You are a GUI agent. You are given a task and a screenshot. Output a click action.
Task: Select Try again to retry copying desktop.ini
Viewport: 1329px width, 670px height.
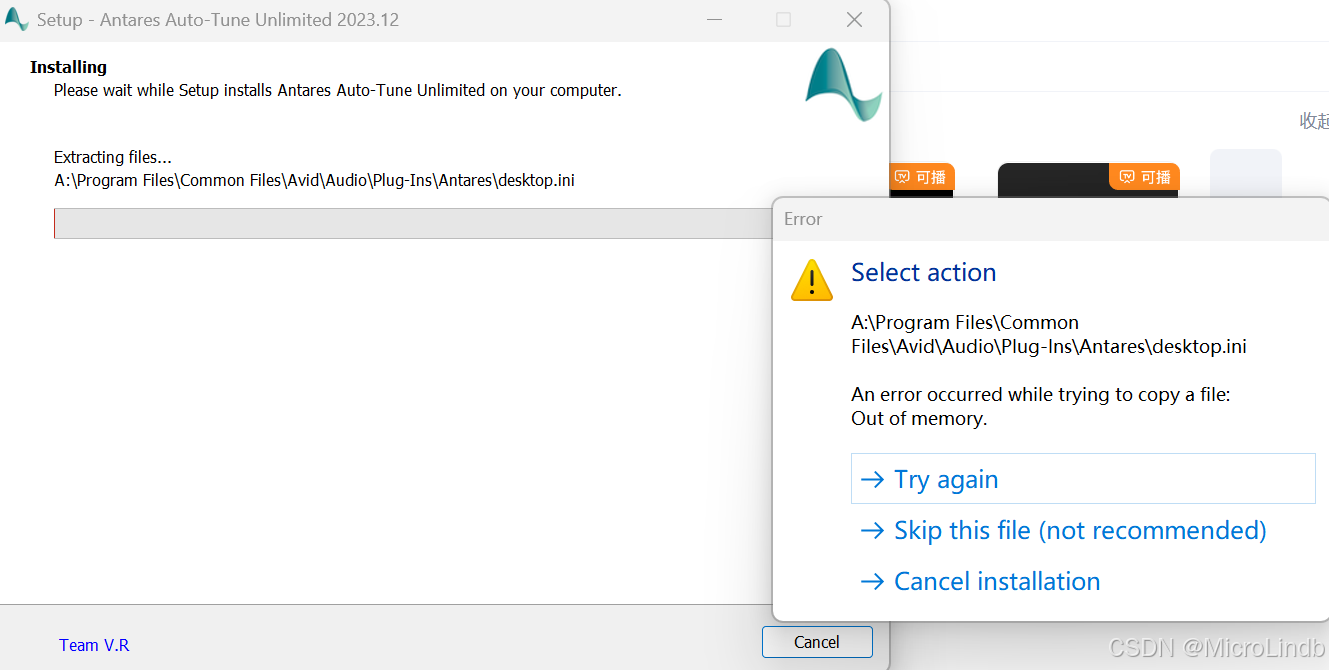[x=944, y=479]
